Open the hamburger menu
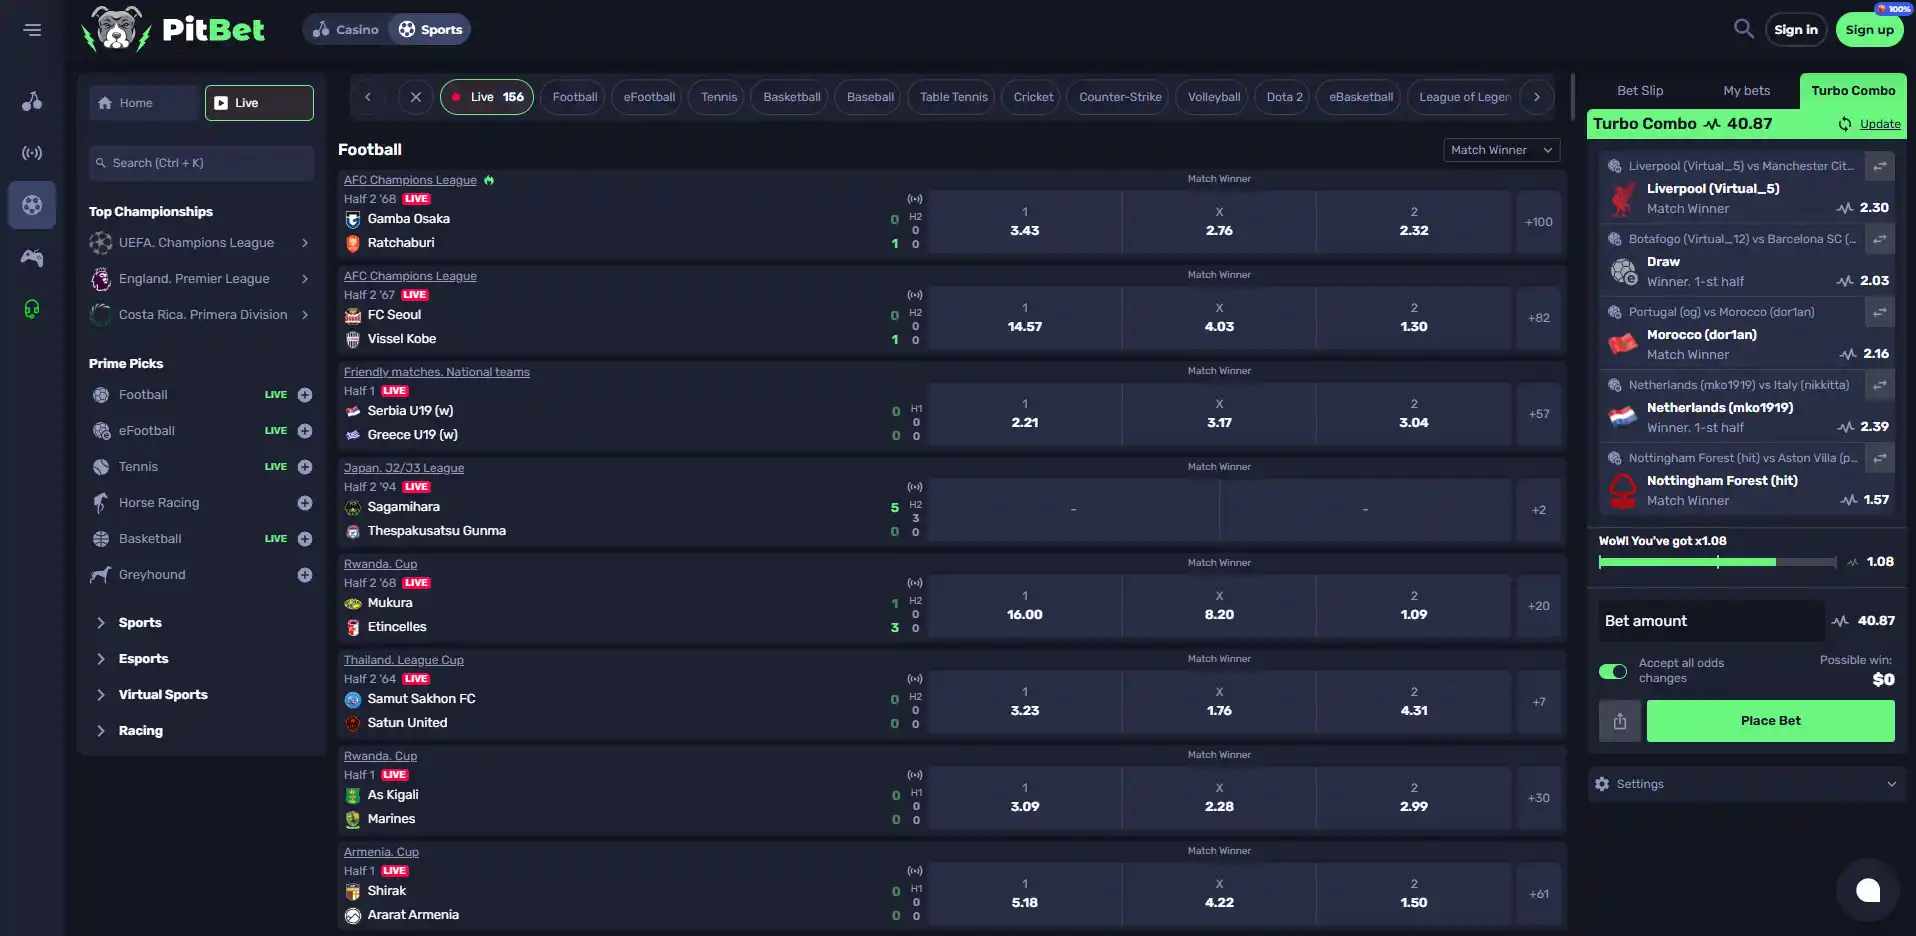The height and width of the screenshot is (936, 1916). coord(32,30)
